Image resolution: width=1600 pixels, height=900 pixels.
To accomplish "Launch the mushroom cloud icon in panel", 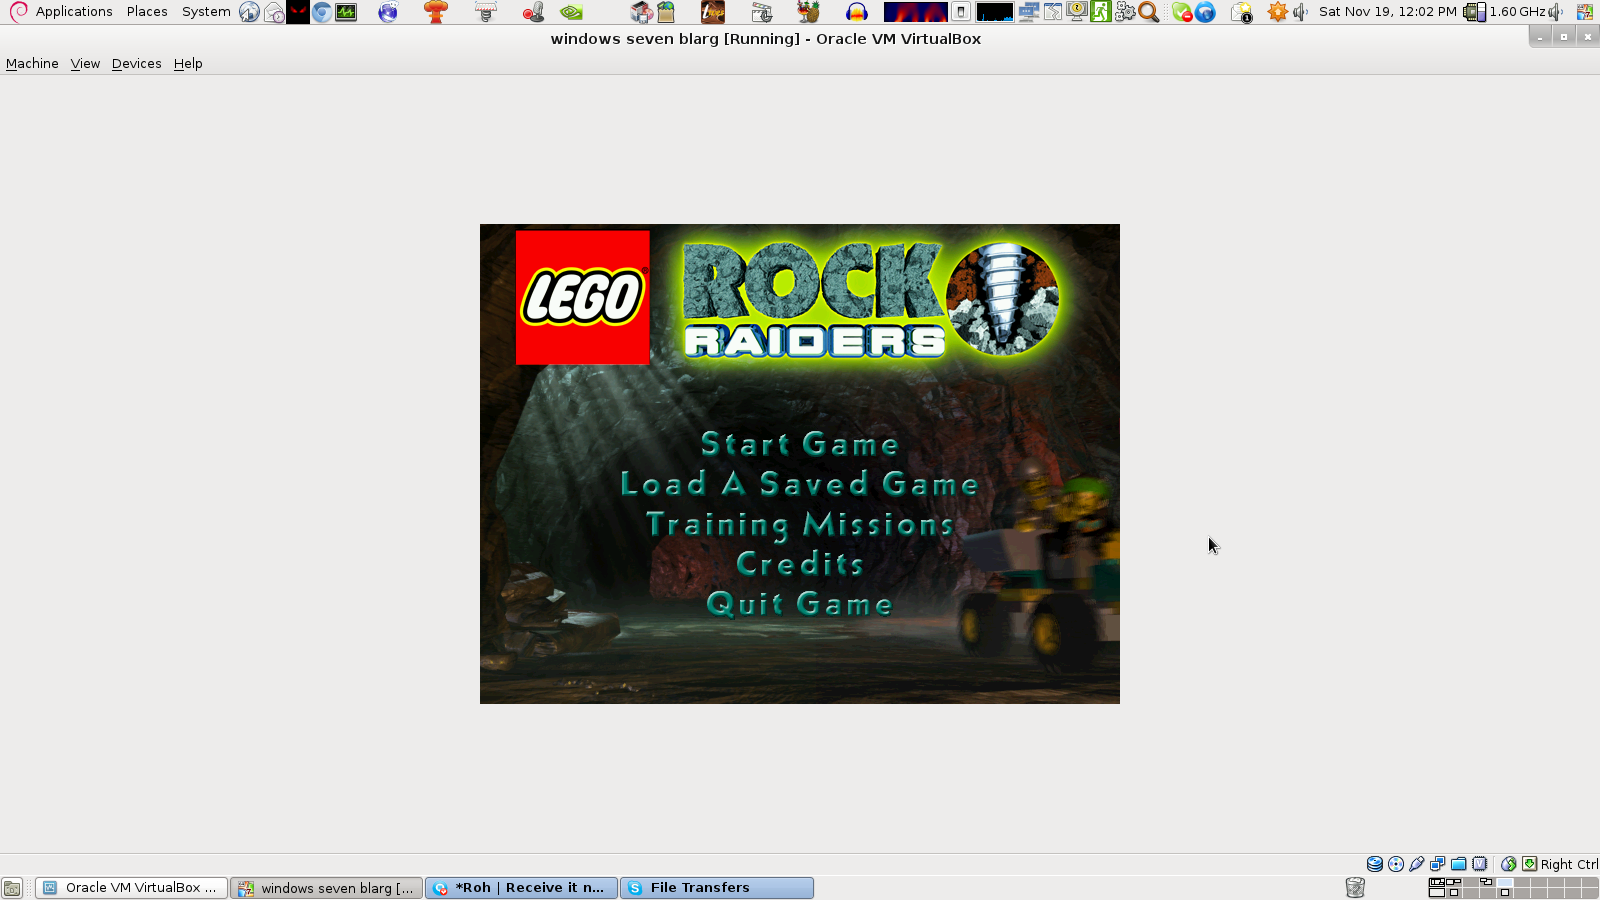I will 436,12.
